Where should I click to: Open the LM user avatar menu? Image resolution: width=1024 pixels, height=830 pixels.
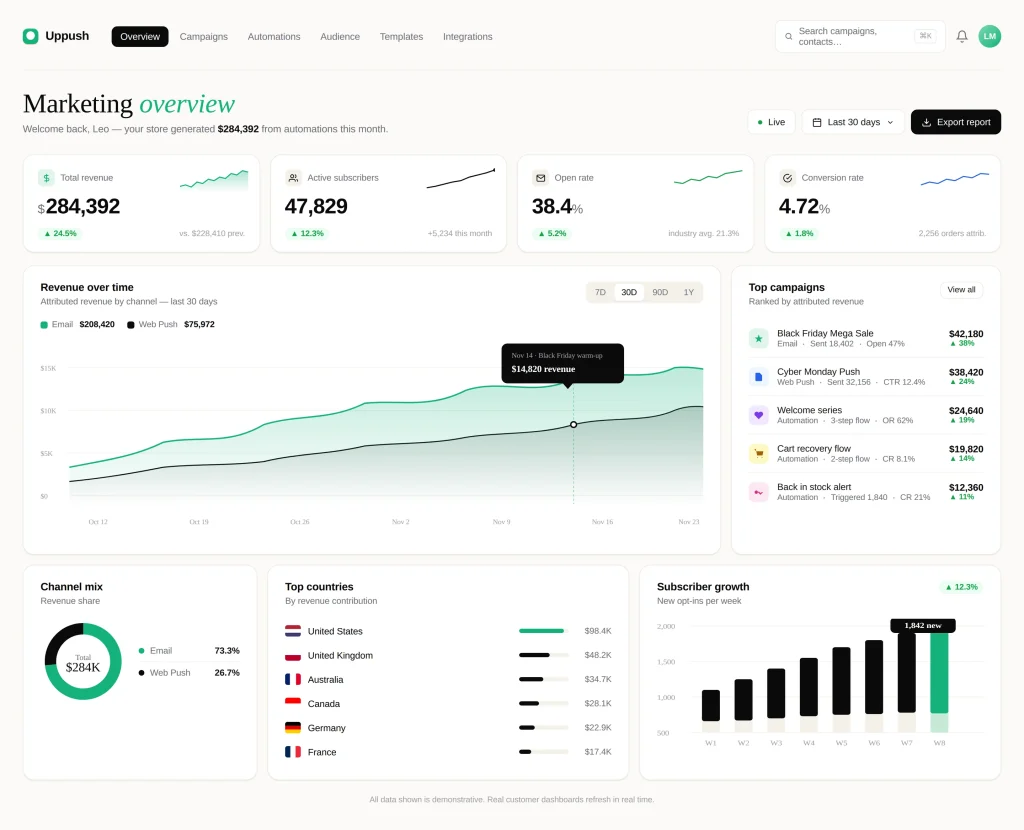989,37
